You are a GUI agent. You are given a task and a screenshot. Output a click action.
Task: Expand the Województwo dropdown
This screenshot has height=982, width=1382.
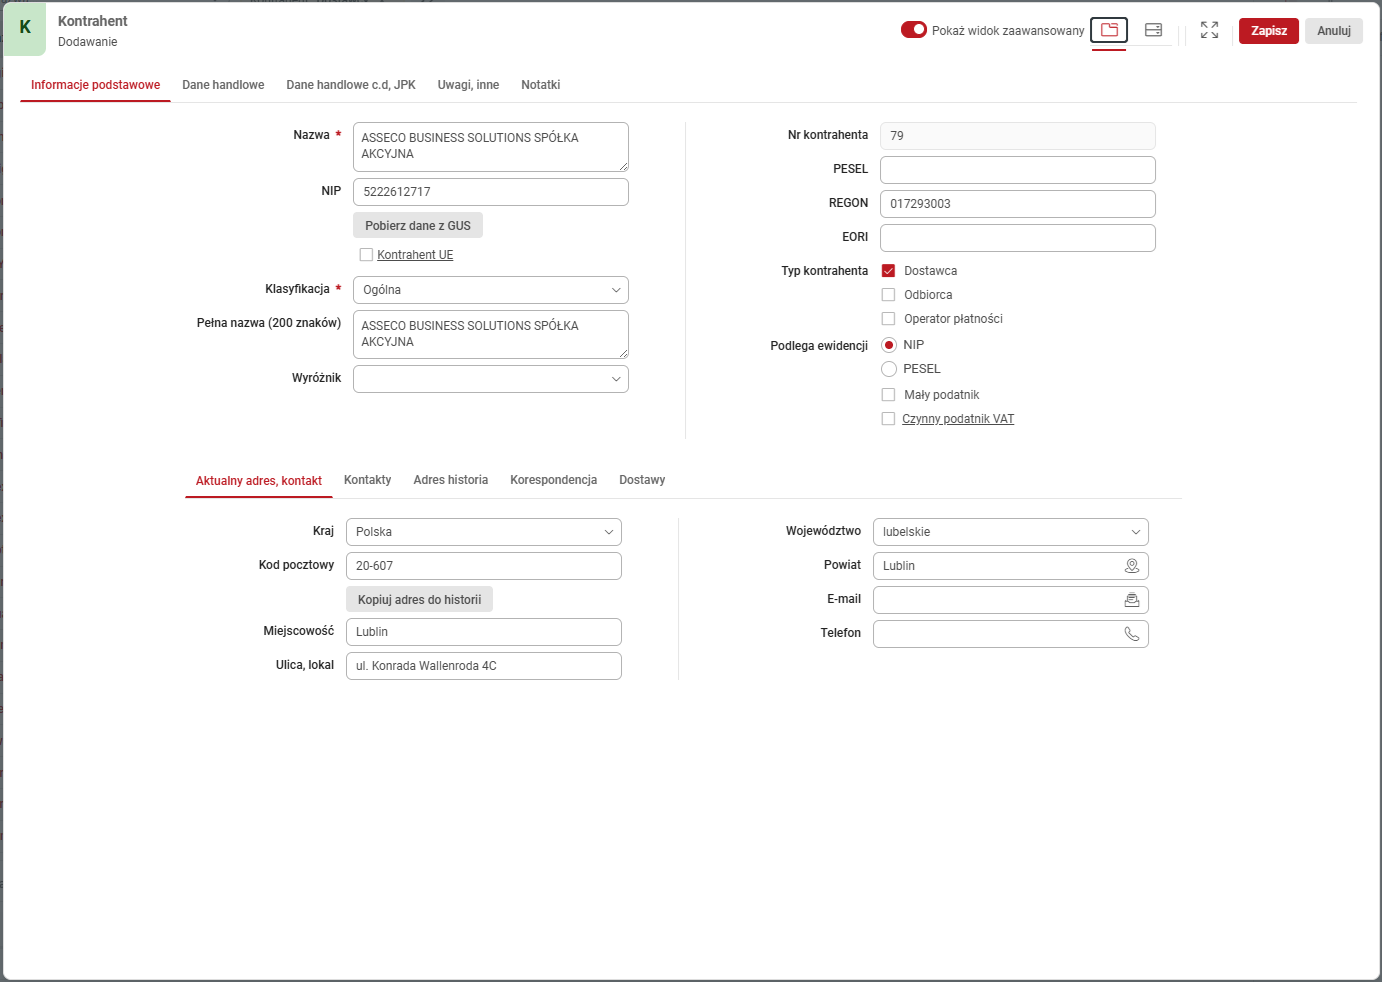[x=1010, y=532]
